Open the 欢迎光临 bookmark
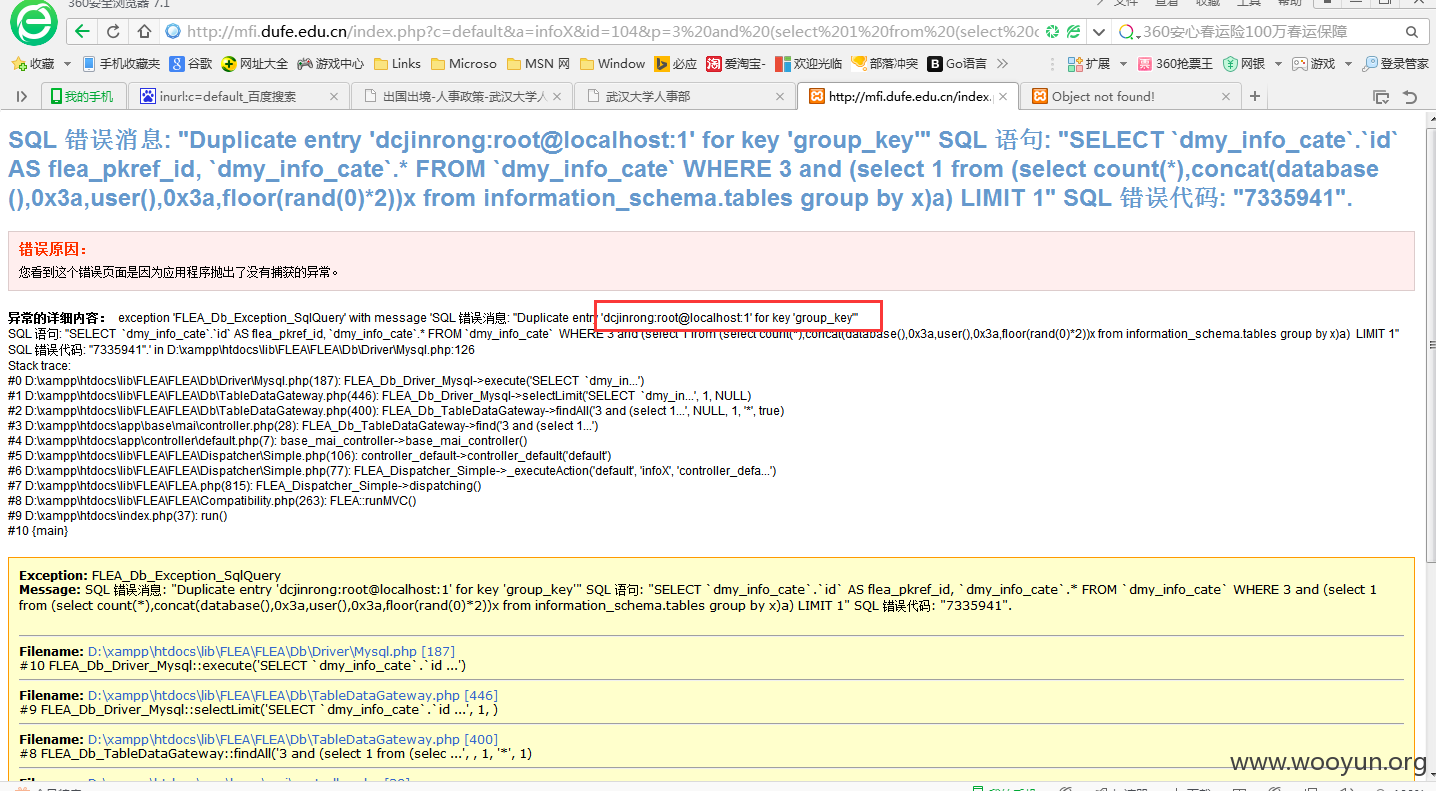The image size is (1436, 791). point(808,64)
